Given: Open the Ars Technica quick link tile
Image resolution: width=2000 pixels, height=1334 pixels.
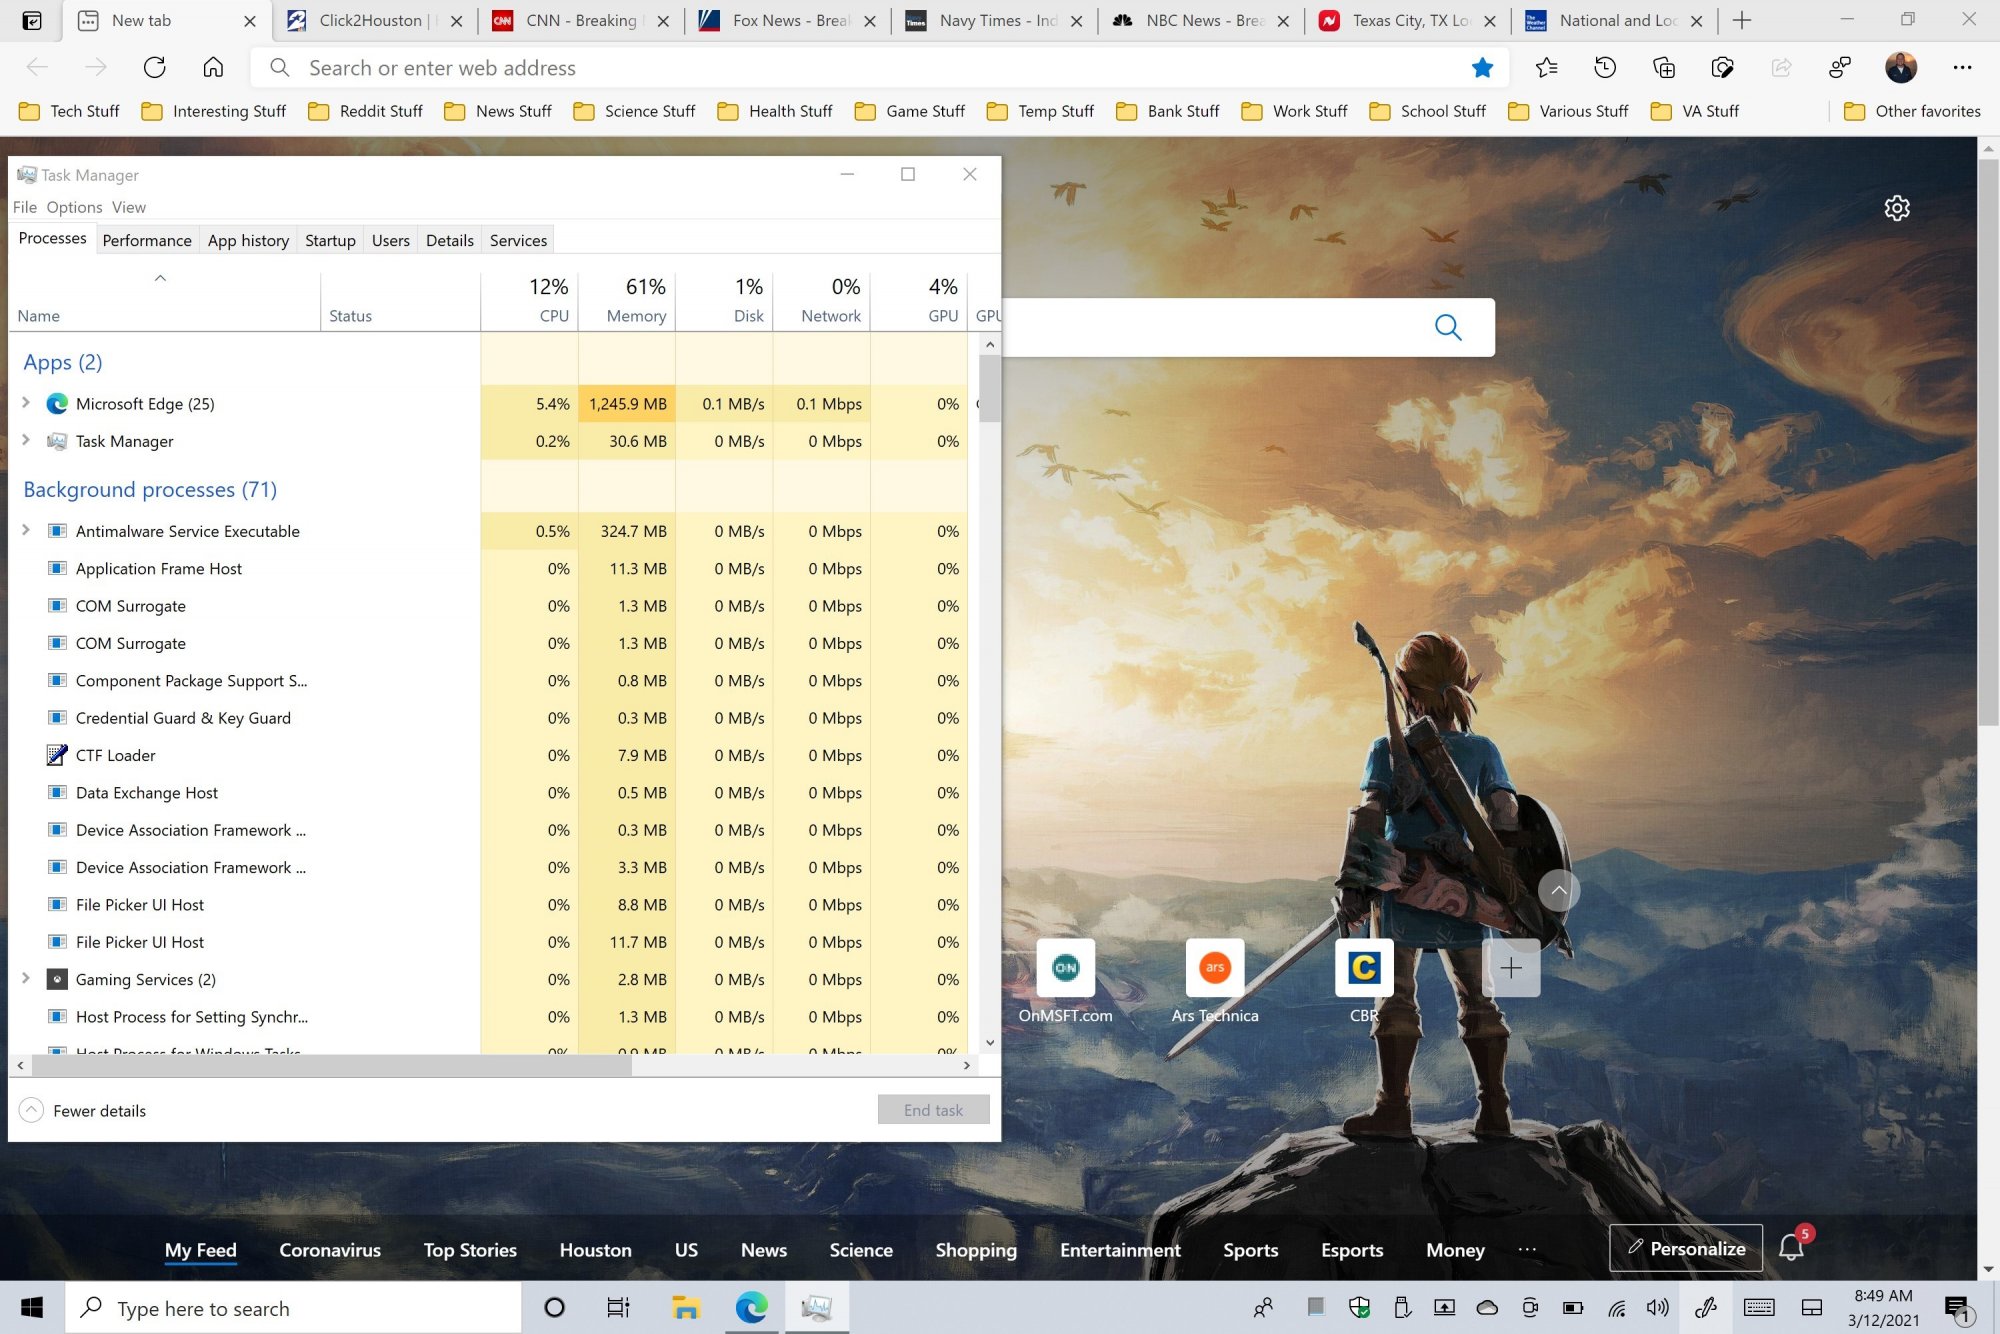Looking at the screenshot, I should point(1214,968).
